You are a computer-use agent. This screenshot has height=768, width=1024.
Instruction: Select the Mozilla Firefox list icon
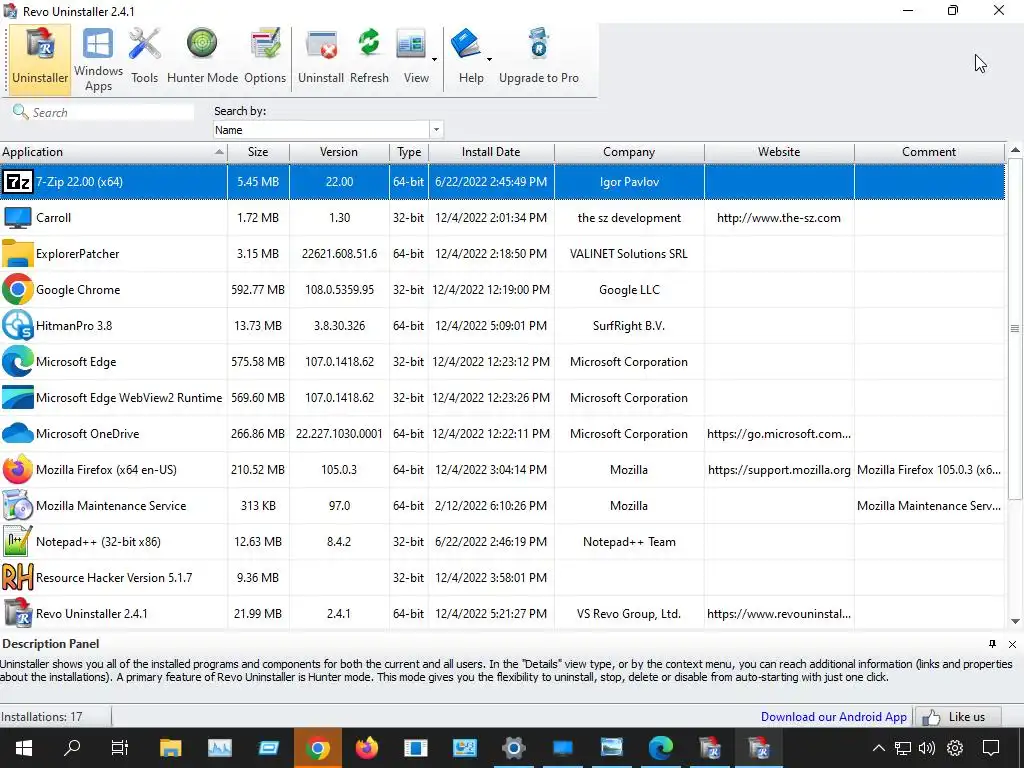[x=18, y=469]
